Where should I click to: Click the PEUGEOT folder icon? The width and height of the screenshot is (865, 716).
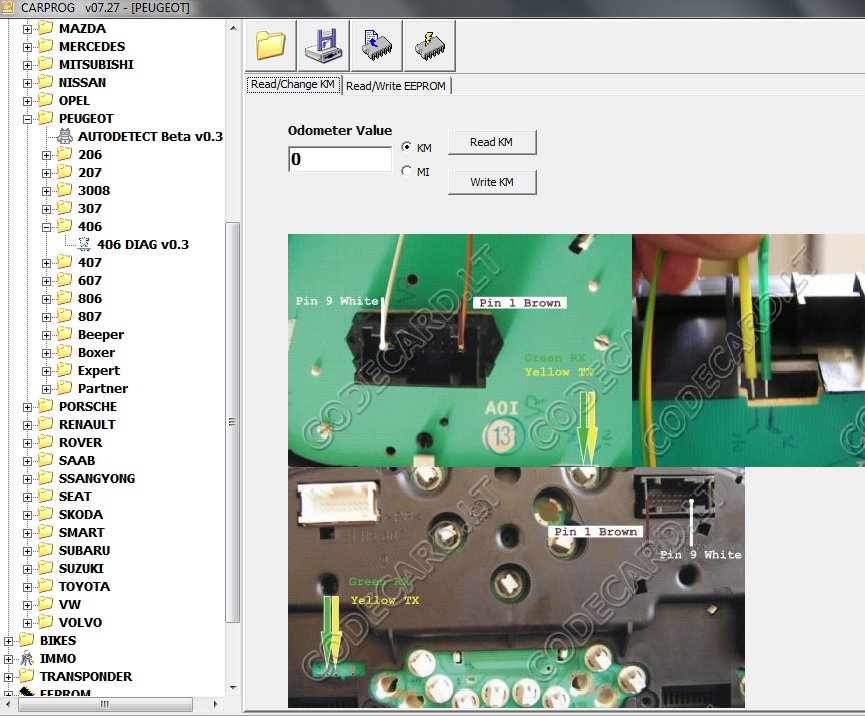(x=46, y=118)
